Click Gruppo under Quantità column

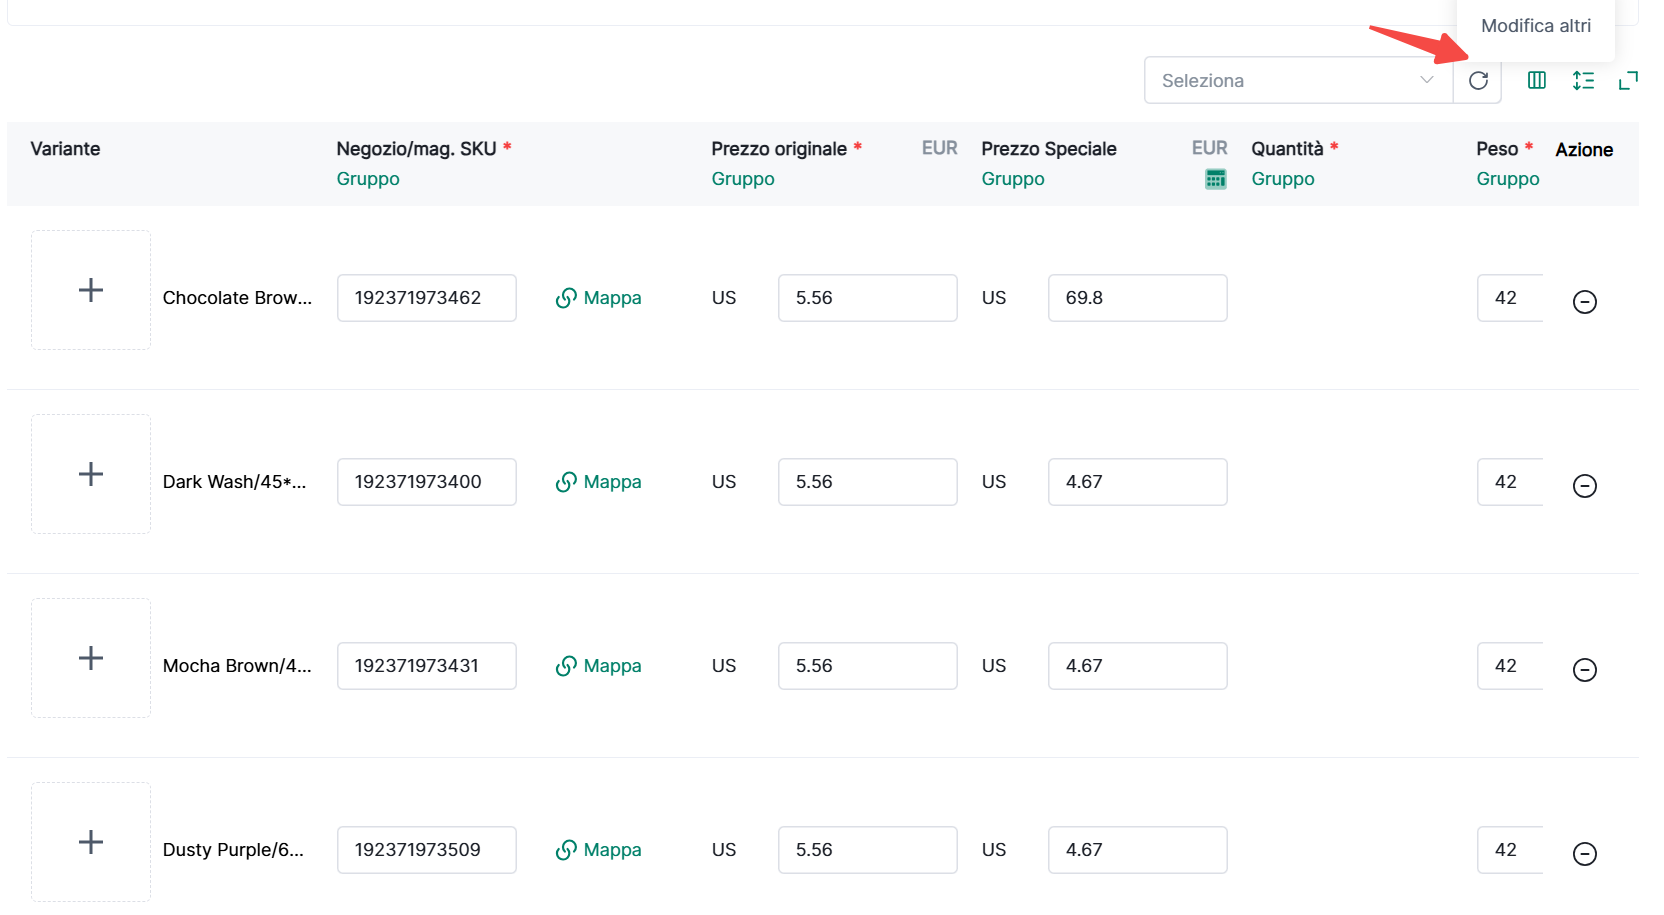tap(1282, 179)
